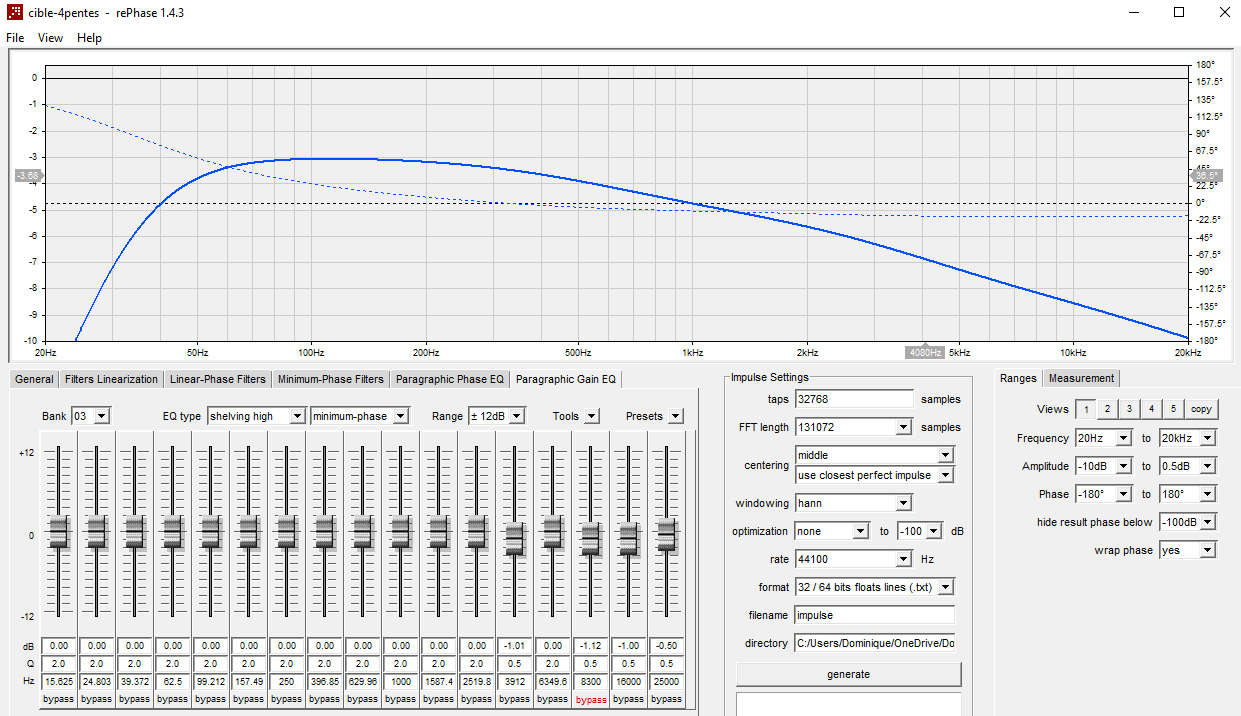Open the View menu

[50, 38]
